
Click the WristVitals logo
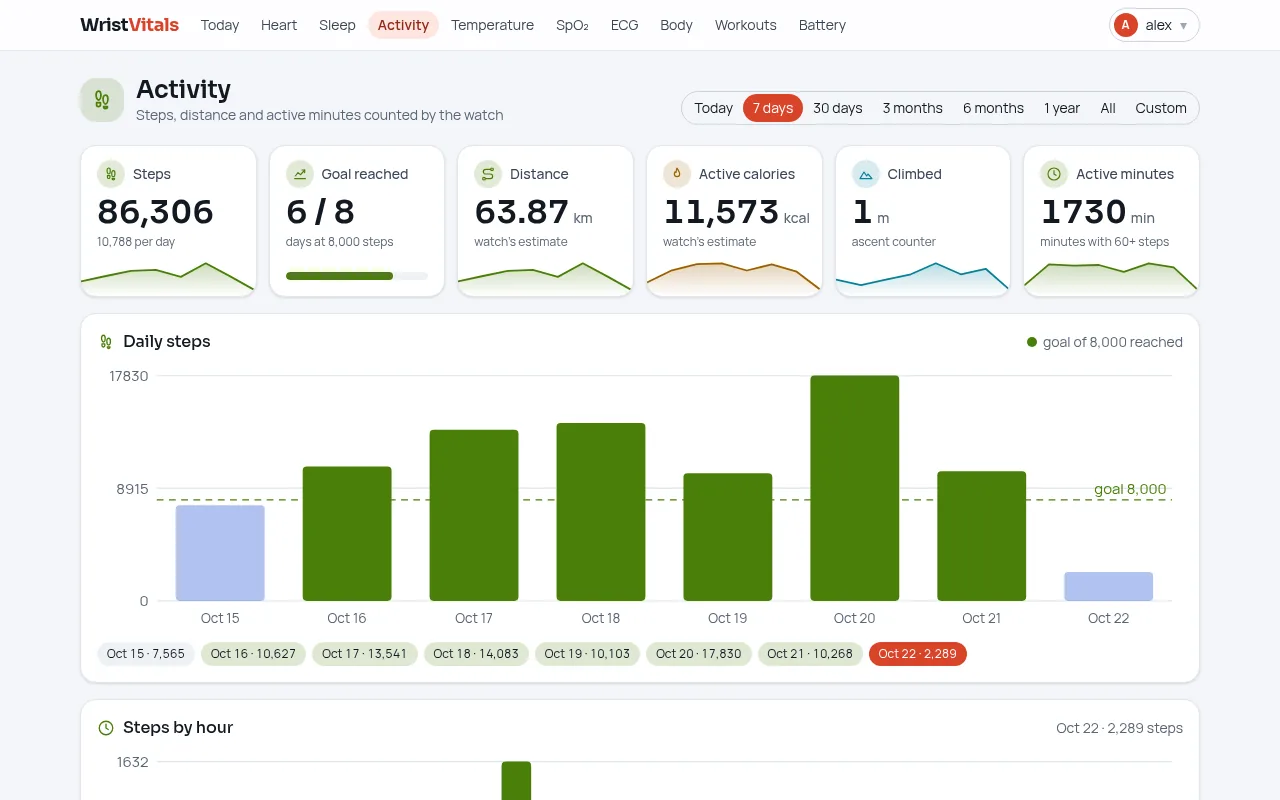point(130,25)
